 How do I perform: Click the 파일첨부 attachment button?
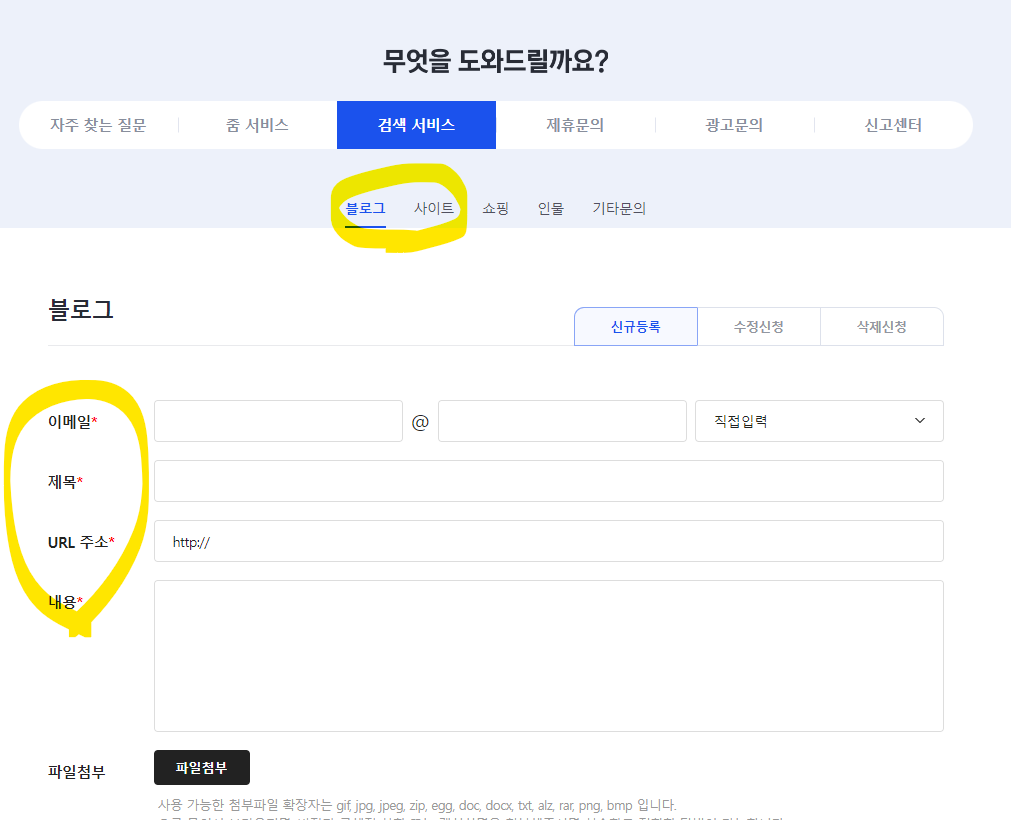click(x=201, y=767)
